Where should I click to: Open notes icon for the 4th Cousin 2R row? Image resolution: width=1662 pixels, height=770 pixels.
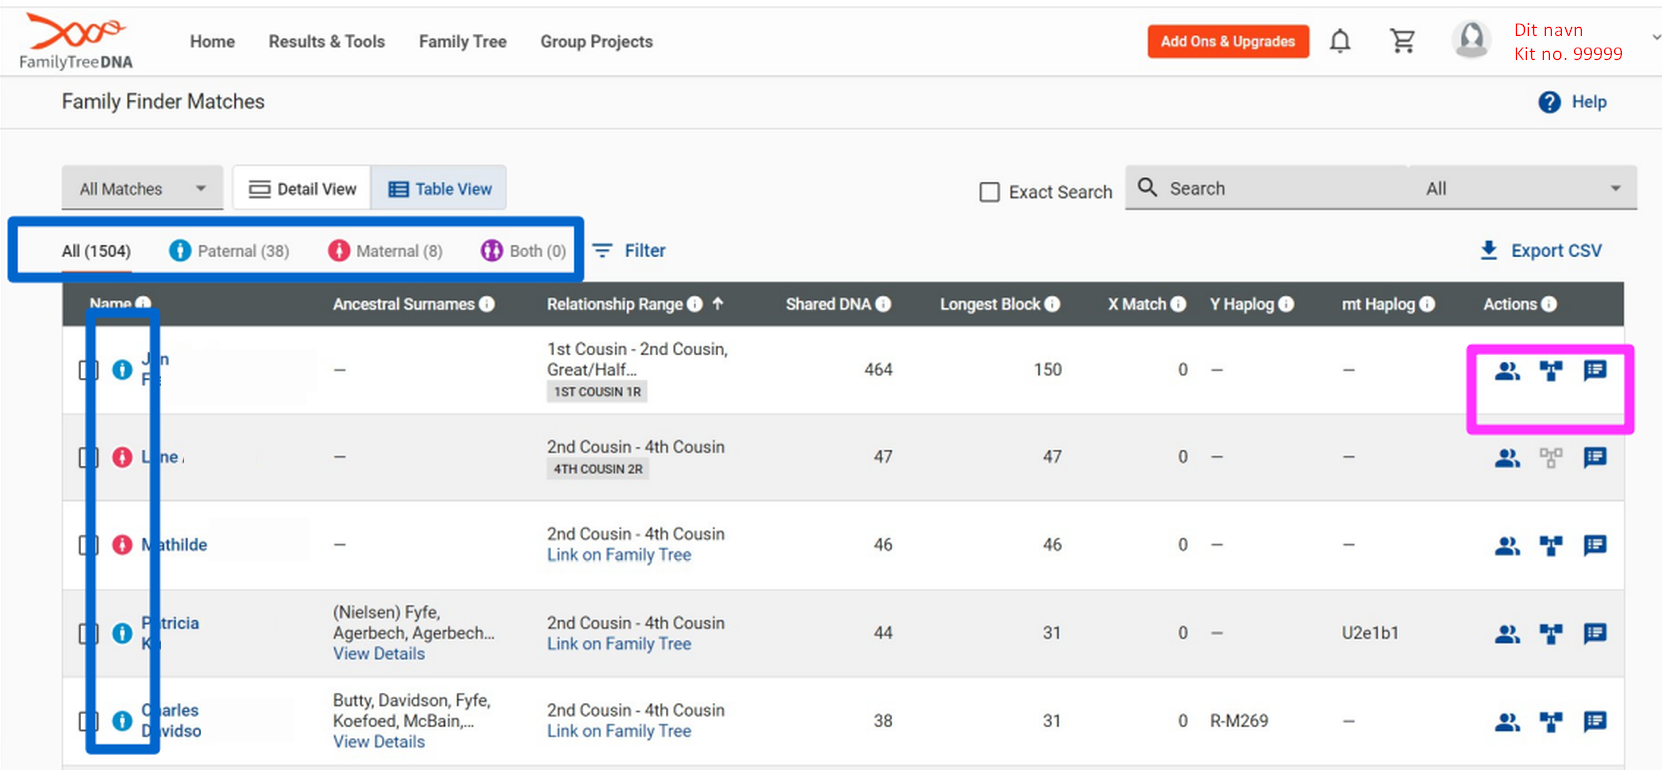point(1595,458)
